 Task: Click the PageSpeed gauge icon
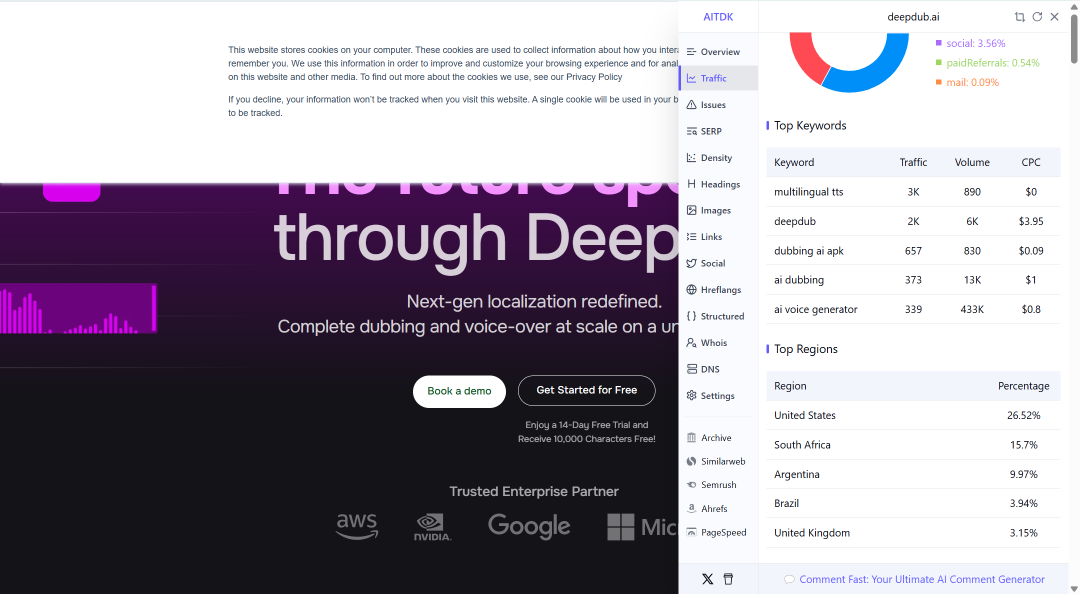coord(692,532)
